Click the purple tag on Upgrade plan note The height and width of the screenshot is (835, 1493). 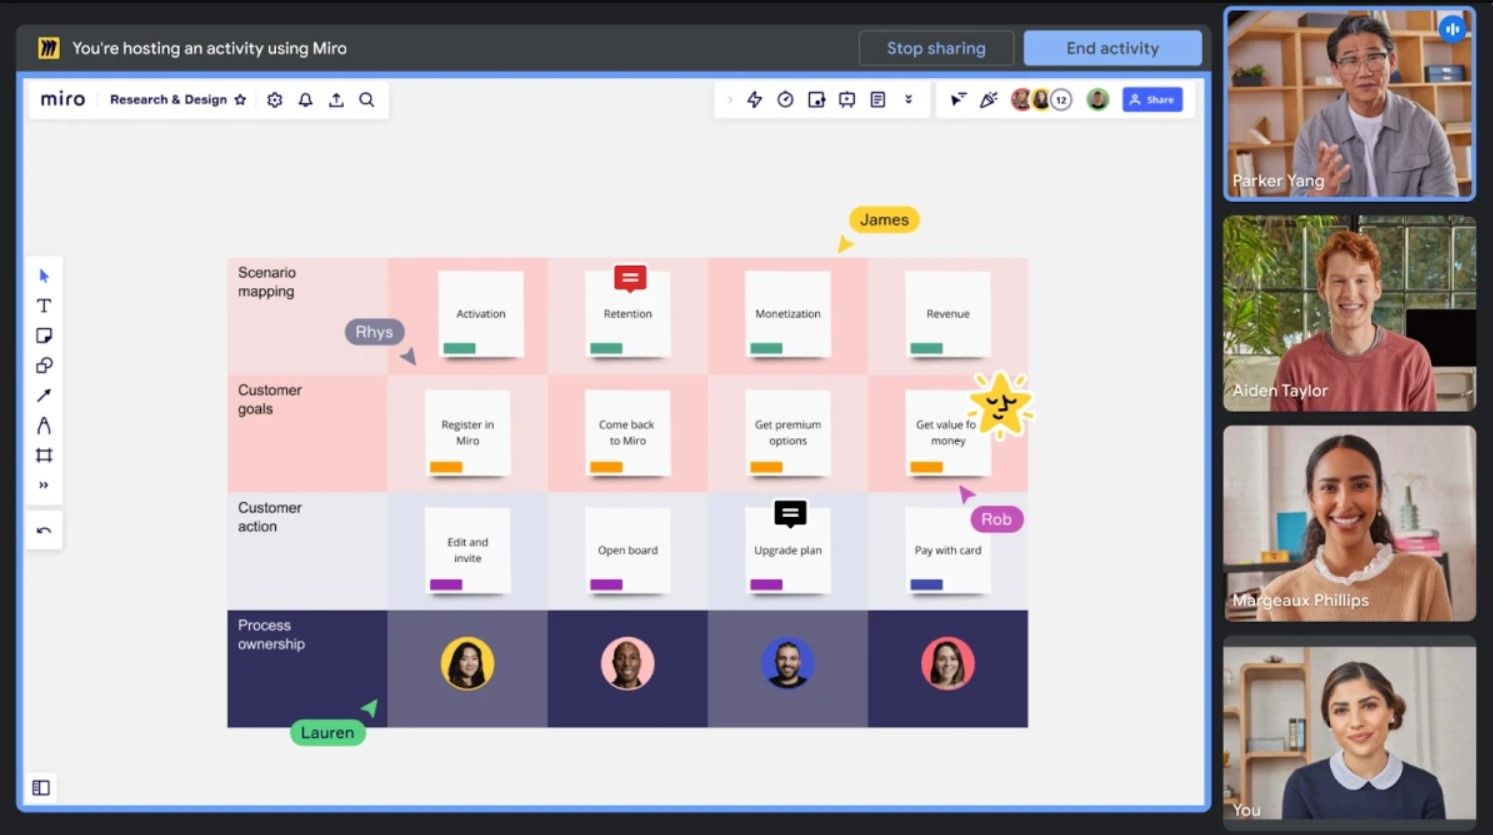[766, 585]
